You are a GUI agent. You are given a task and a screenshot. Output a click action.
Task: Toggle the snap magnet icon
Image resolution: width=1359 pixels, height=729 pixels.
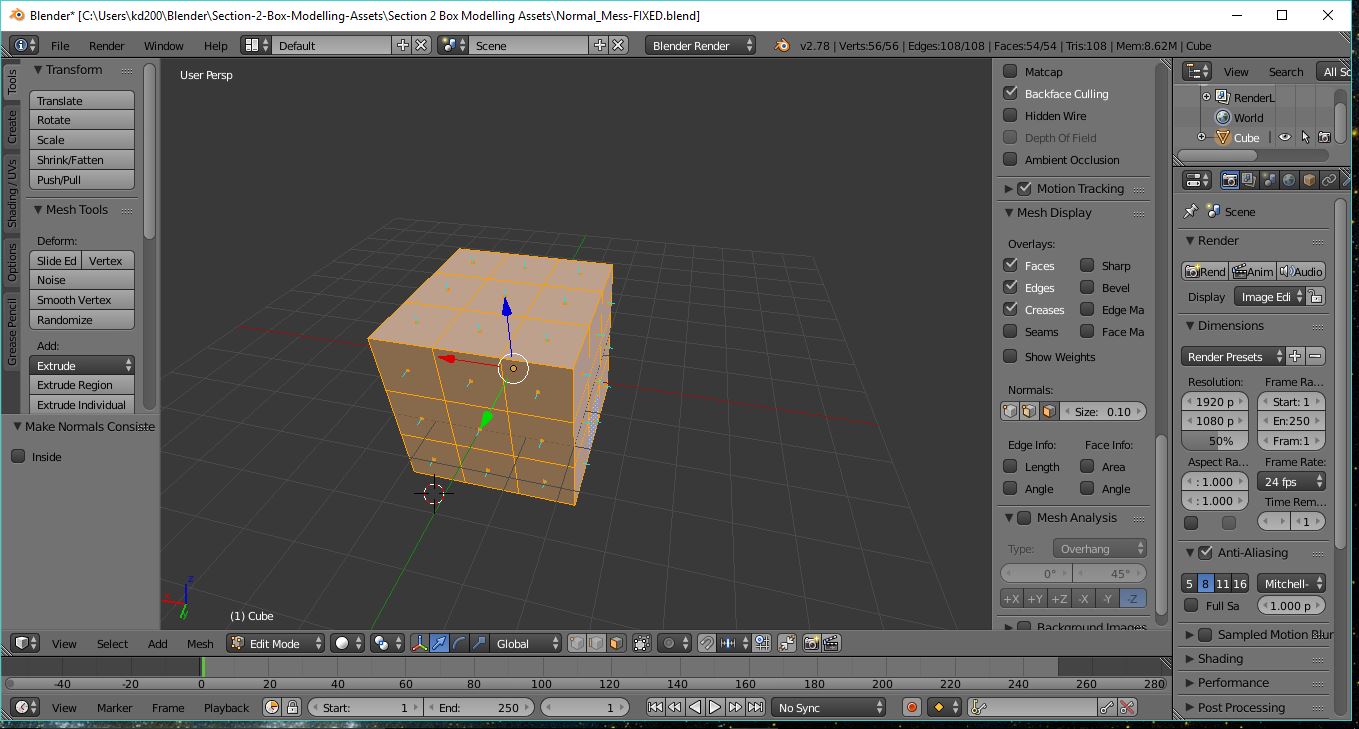coord(706,643)
